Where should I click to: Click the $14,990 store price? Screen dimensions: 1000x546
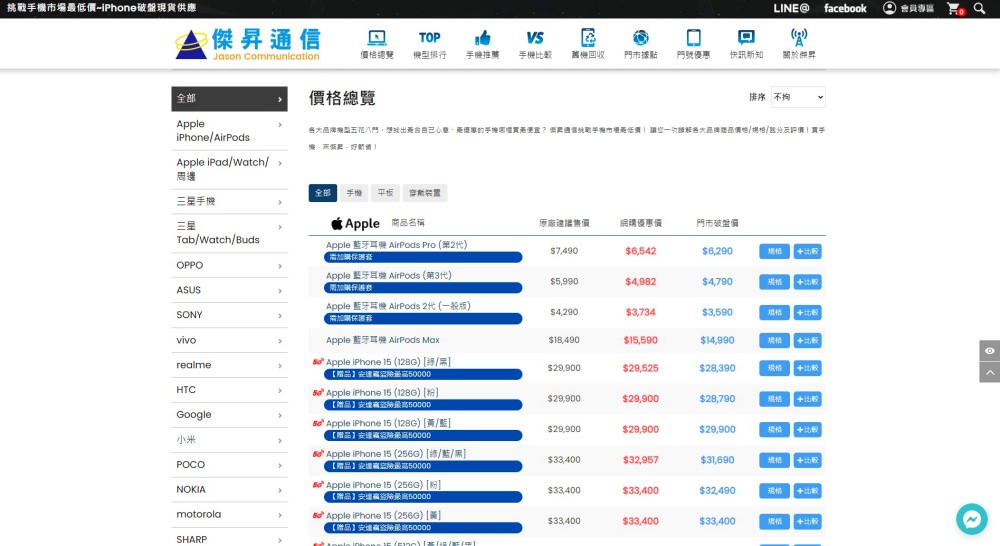pyautogui.click(x=717, y=341)
